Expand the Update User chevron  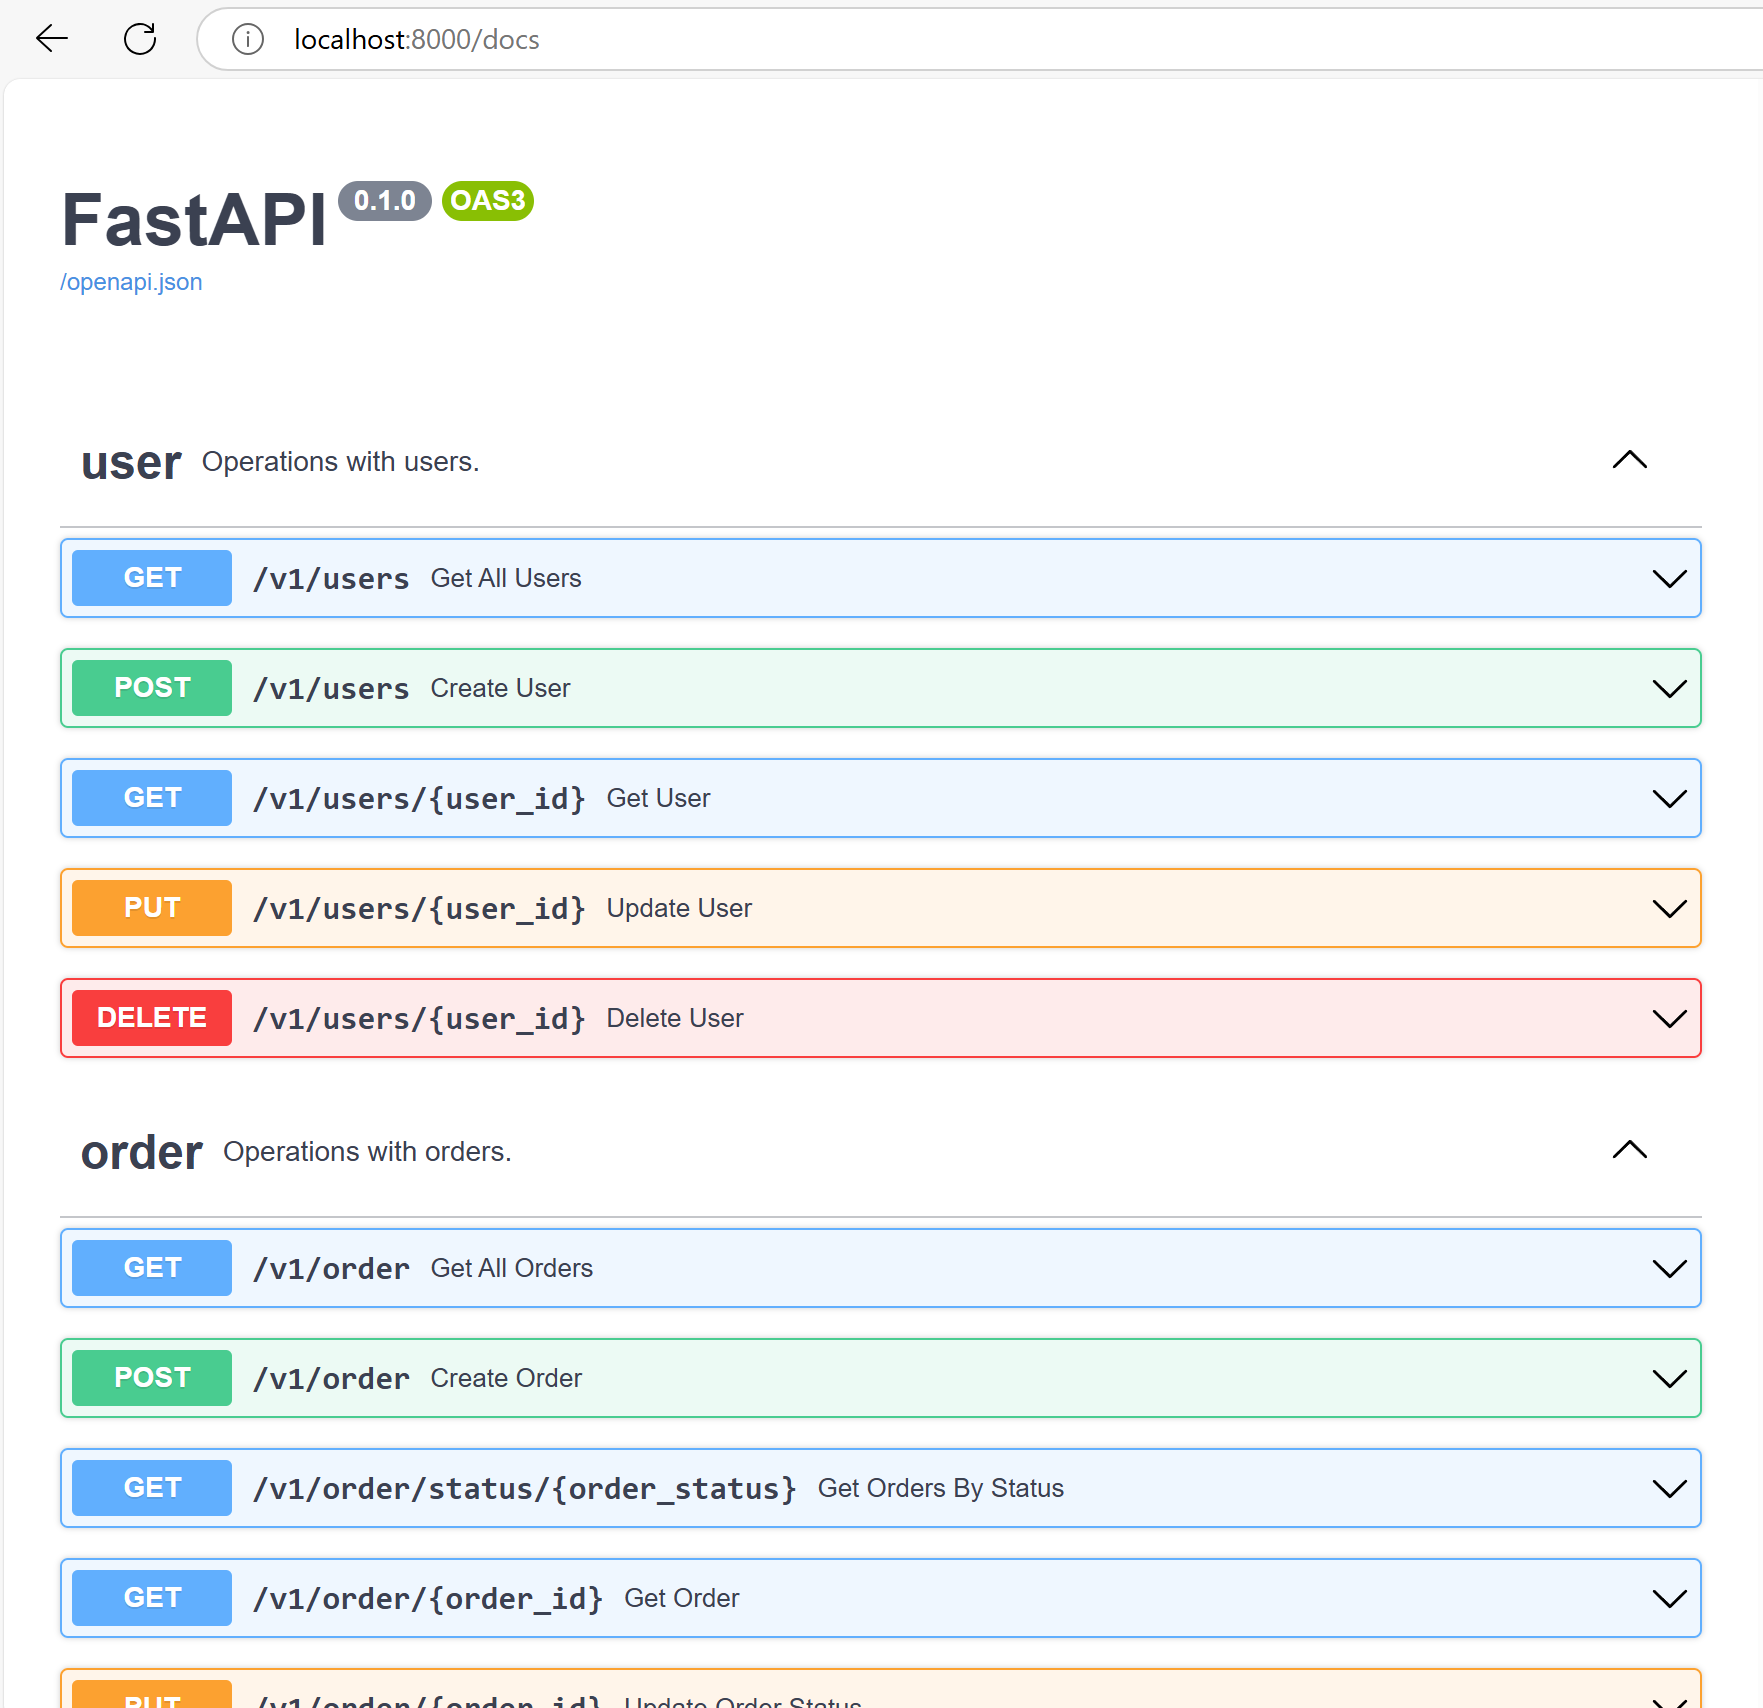[x=1670, y=908]
